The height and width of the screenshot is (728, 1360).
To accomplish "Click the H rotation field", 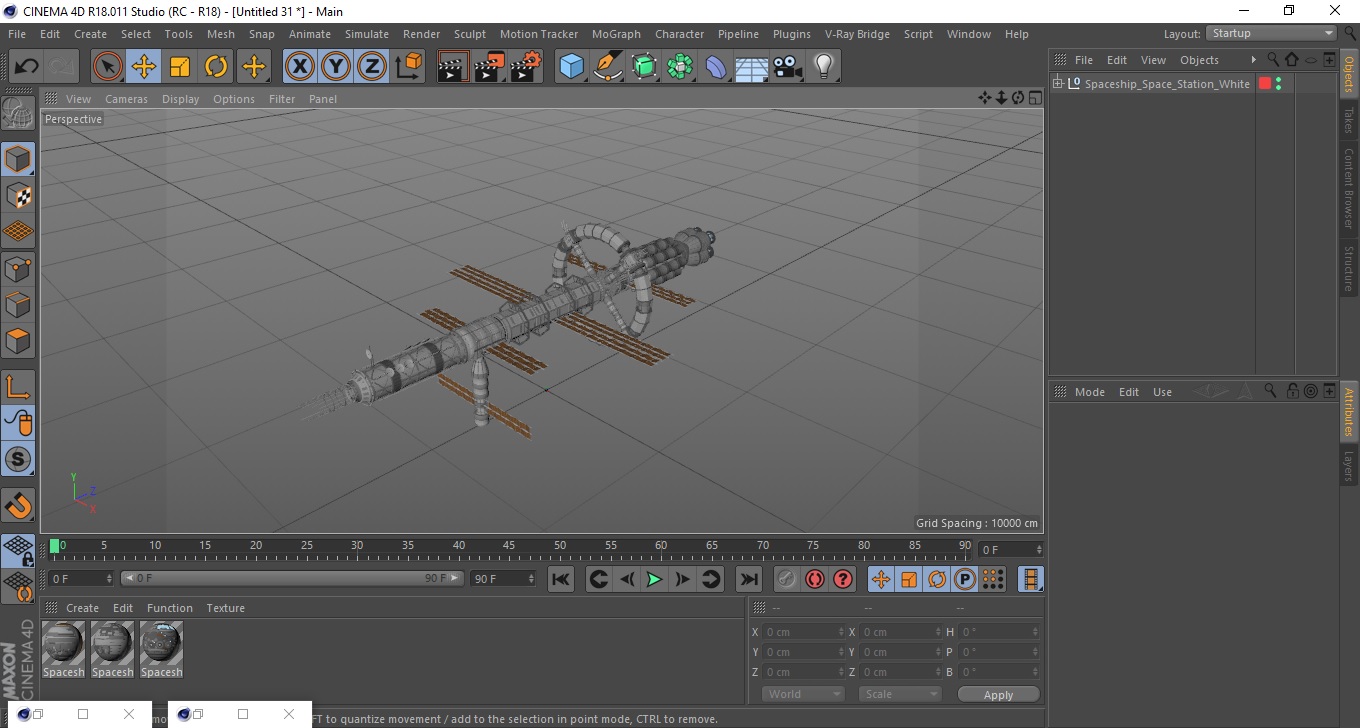I will click(x=1000, y=632).
